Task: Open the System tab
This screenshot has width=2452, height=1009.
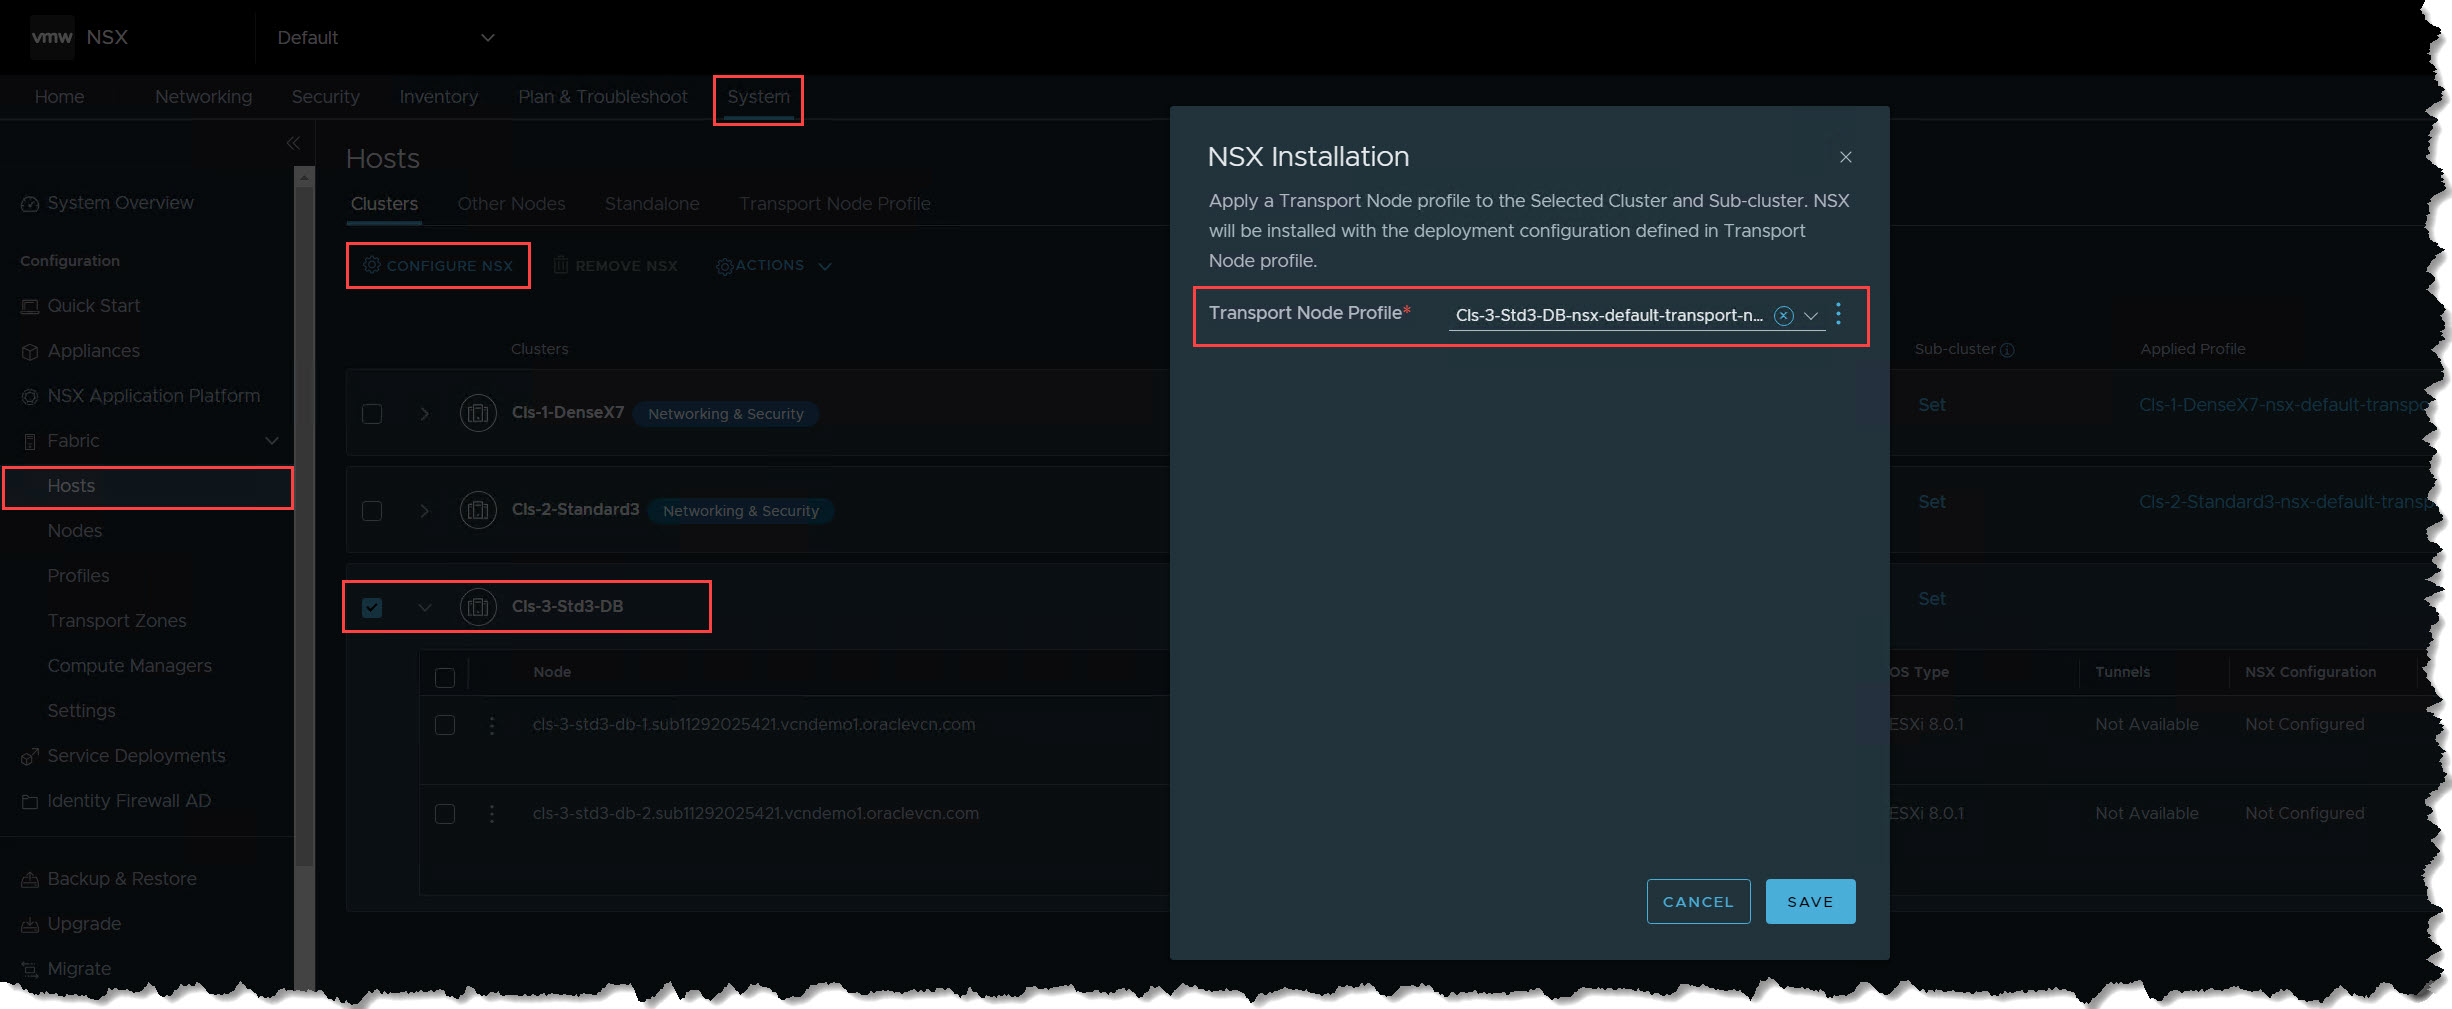Action: (758, 97)
